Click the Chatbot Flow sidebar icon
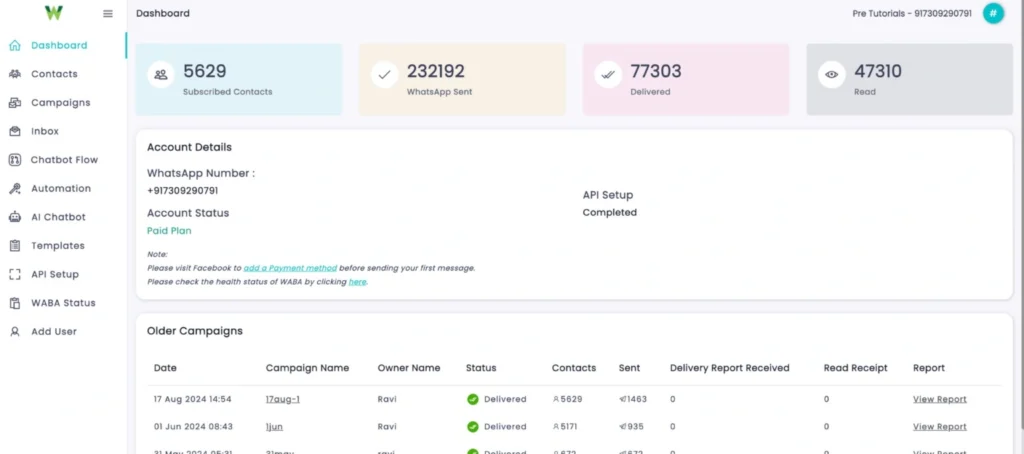 click(15, 160)
